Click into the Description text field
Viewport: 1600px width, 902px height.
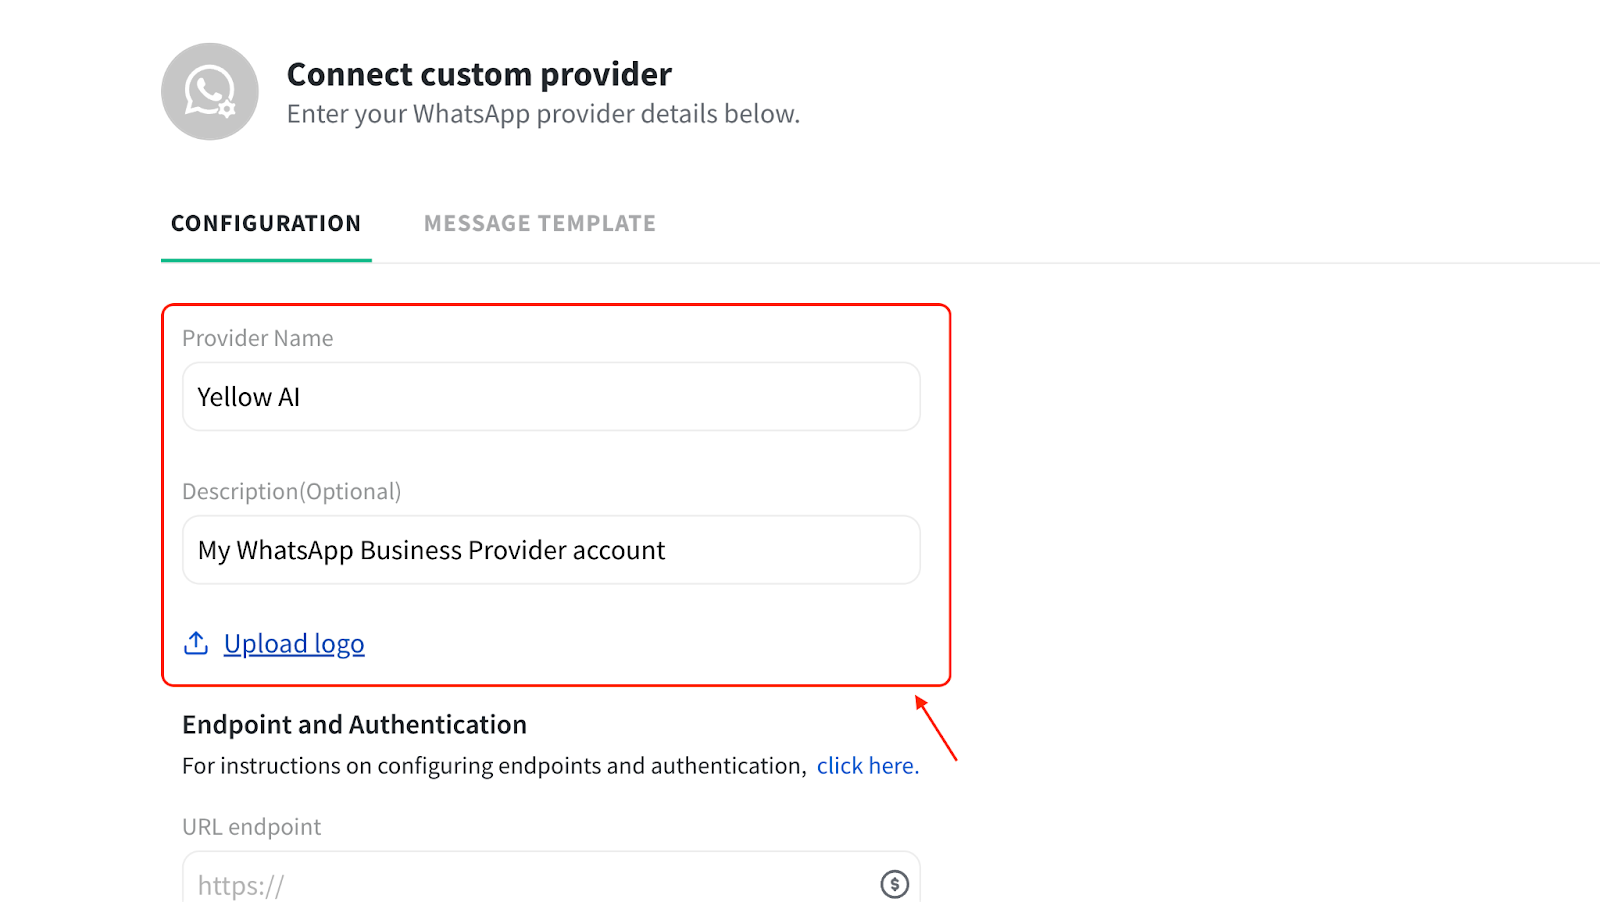pos(550,550)
